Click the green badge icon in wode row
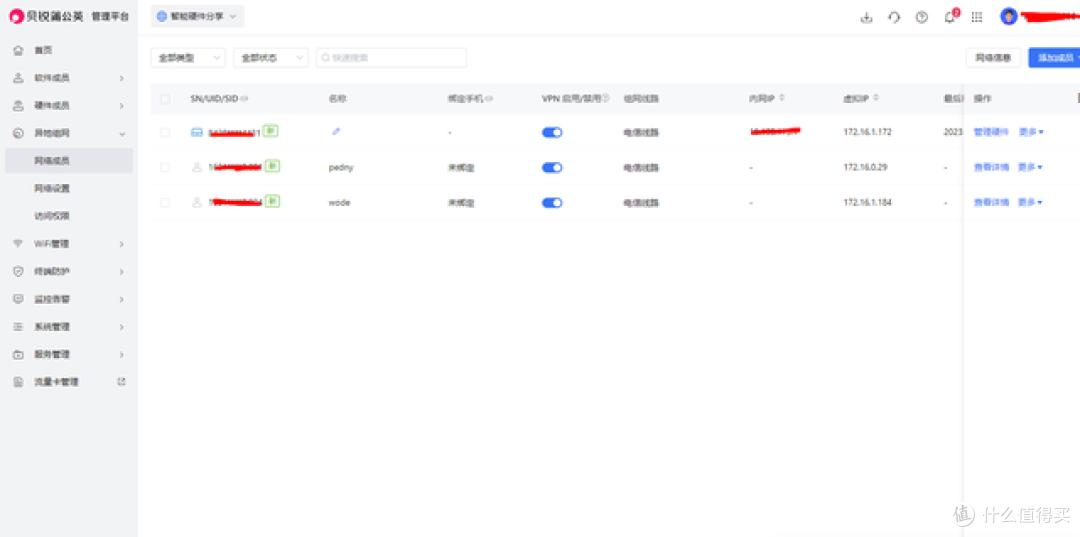 tap(273, 201)
